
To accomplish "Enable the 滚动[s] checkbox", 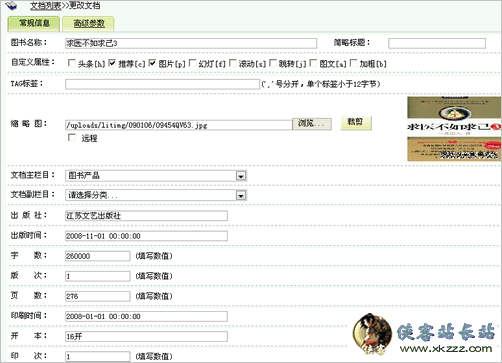I will [233, 63].
